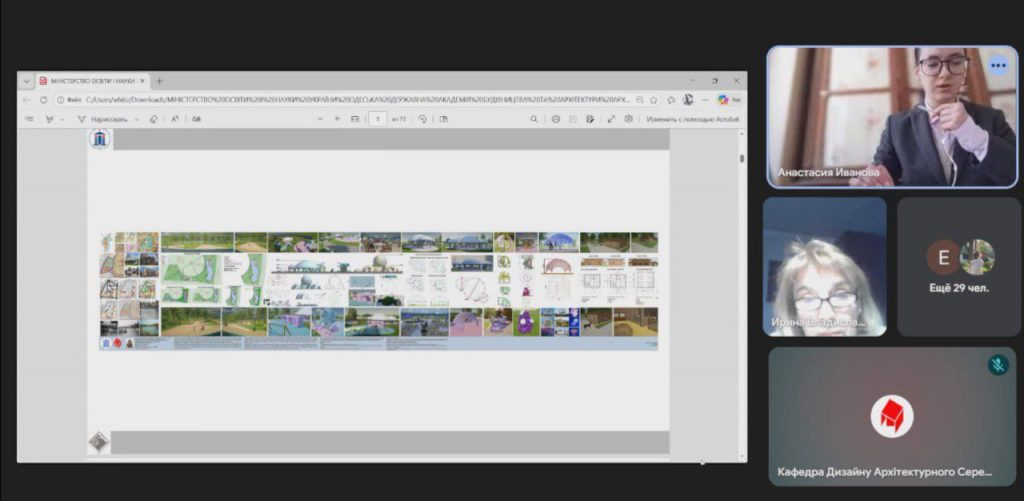The width and height of the screenshot is (1024, 501).
Task: Select the МІНІСТЕРСТВО ОСВІТИ PDF tab
Action: point(90,81)
